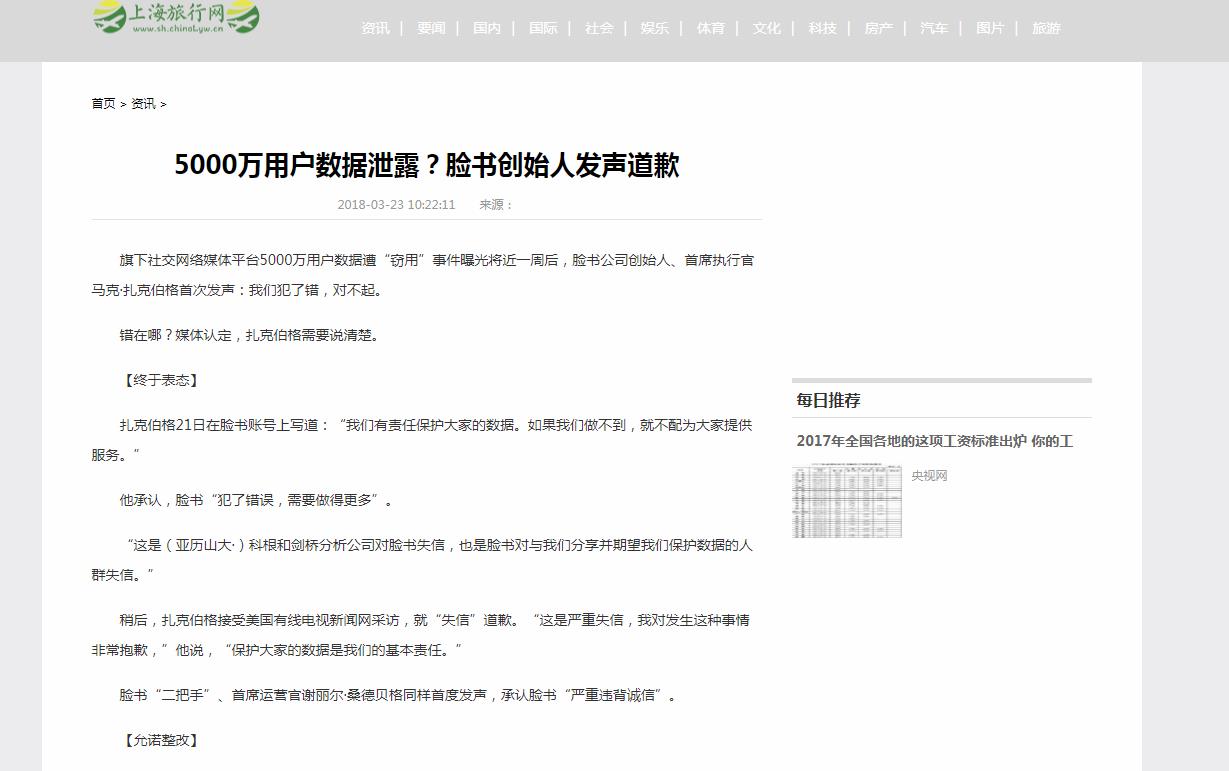Click the 央视网 source label
The height and width of the screenshot is (771, 1229).
click(929, 476)
